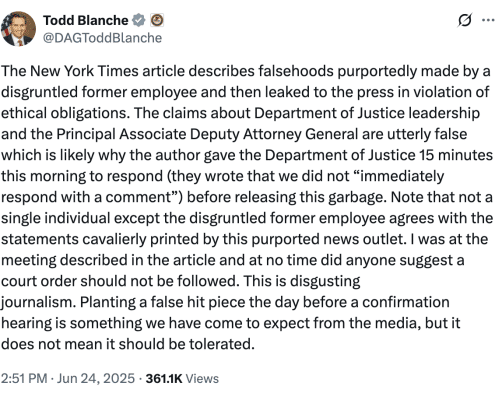Click the phrase '15 minutes' in the post
The image size is (495, 400).
456,155
